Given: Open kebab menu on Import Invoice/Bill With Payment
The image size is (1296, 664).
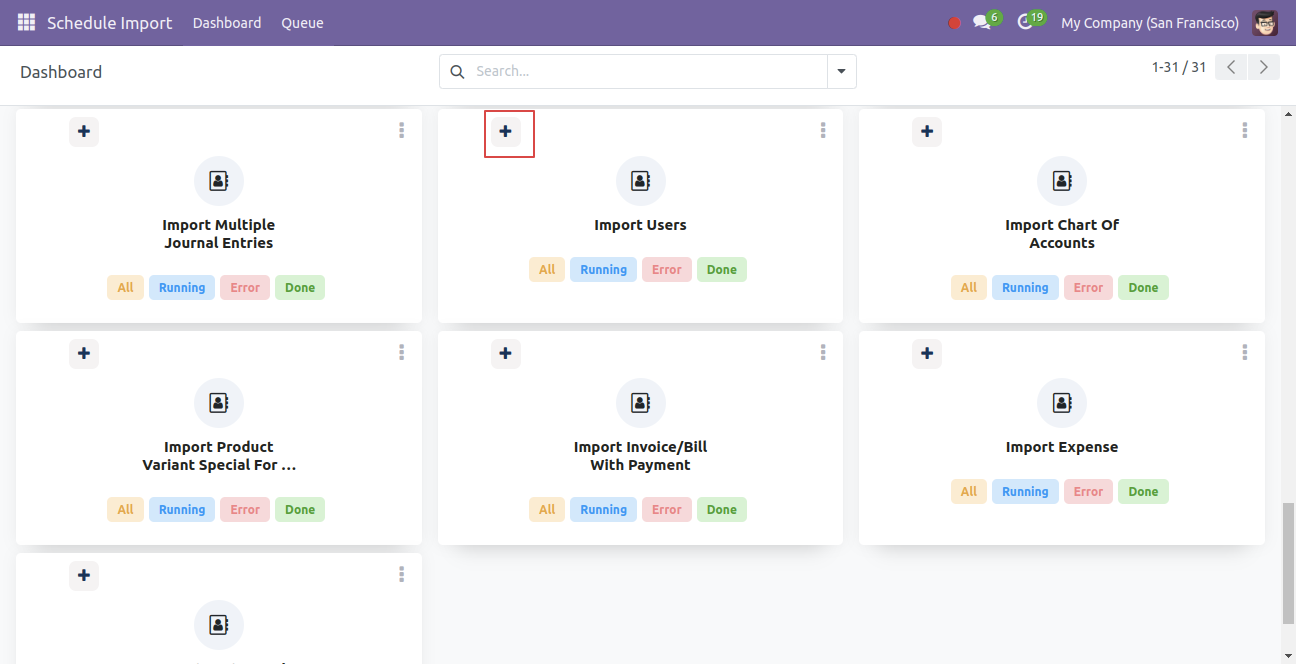Looking at the screenshot, I should coord(823,352).
